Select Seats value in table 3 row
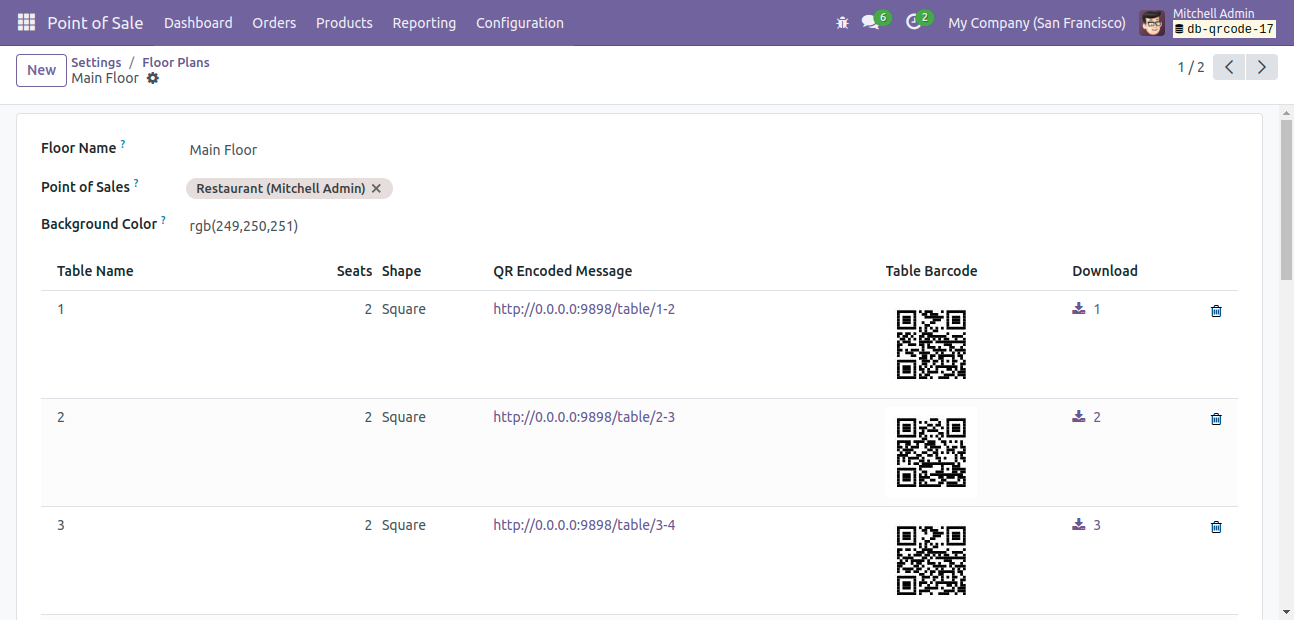 coord(368,525)
